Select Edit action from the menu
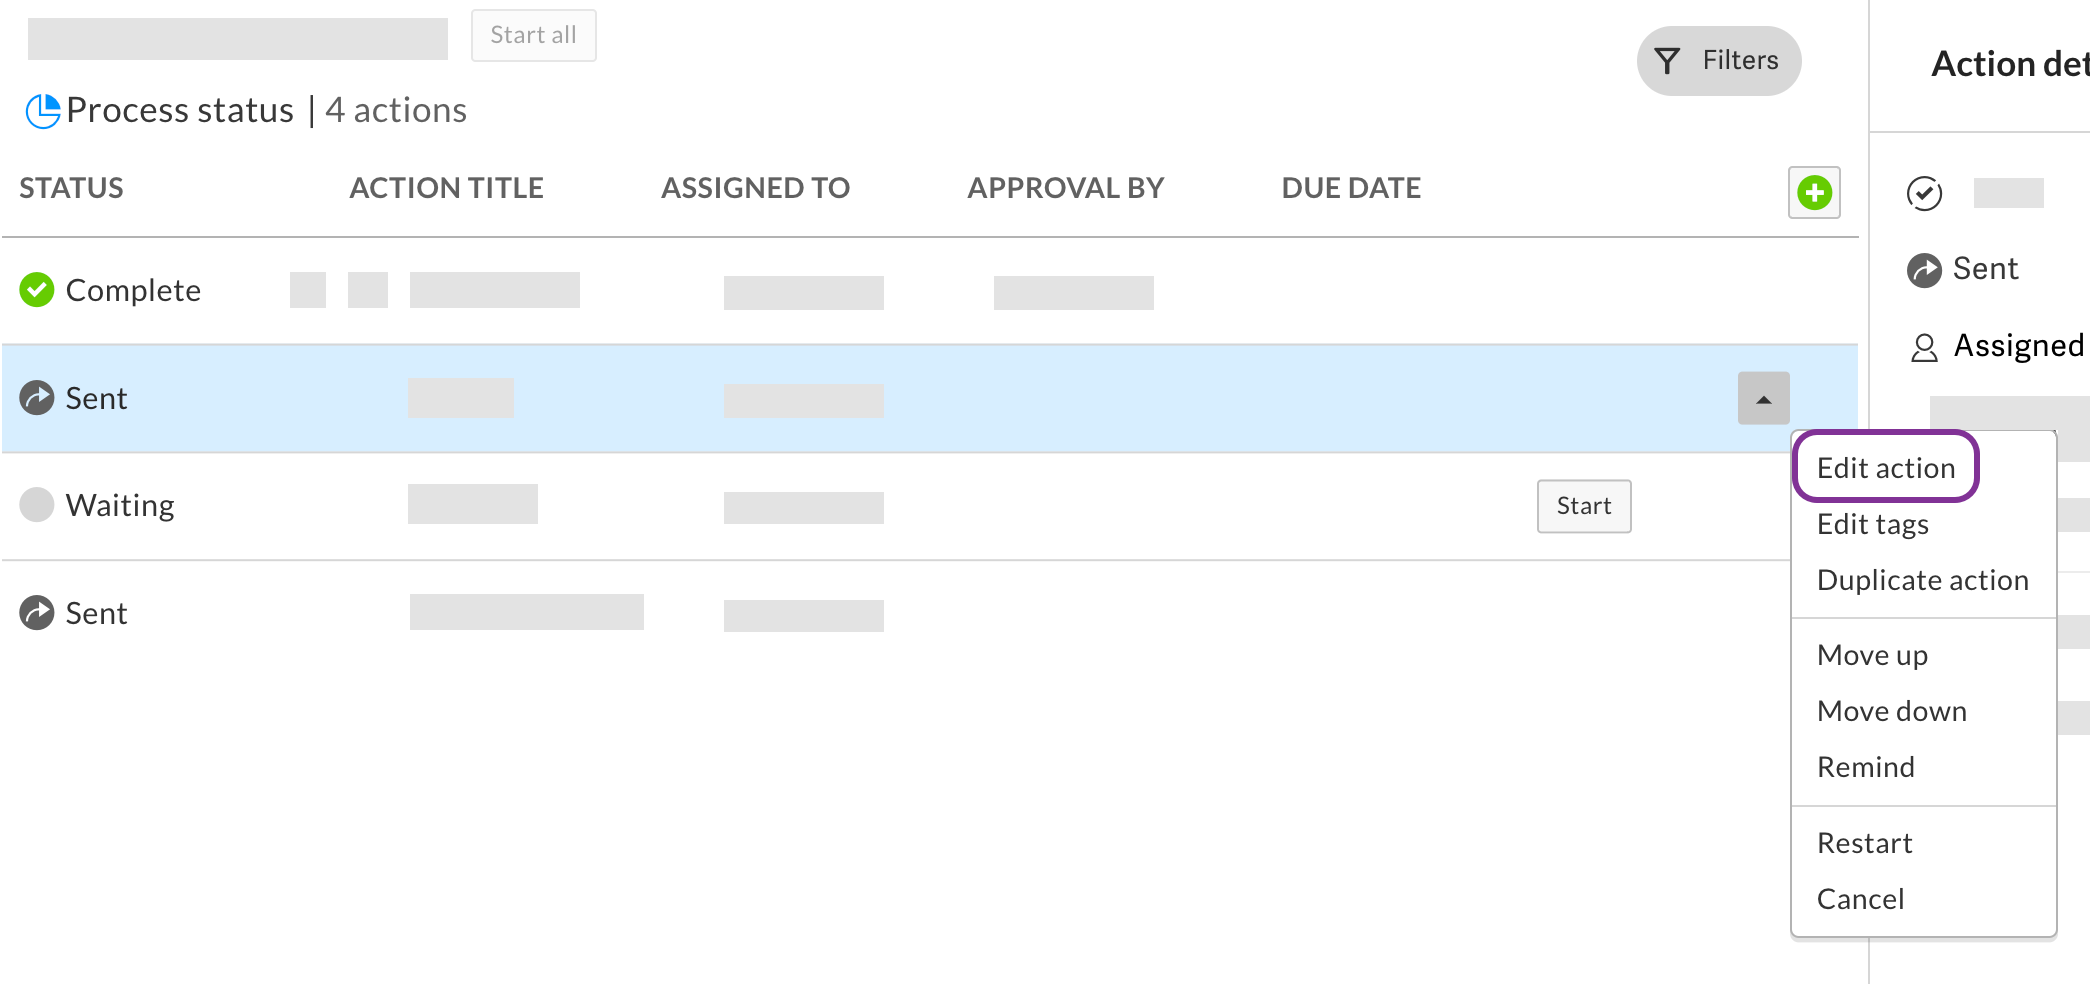This screenshot has width=2090, height=984. [x=1886, y=468]
